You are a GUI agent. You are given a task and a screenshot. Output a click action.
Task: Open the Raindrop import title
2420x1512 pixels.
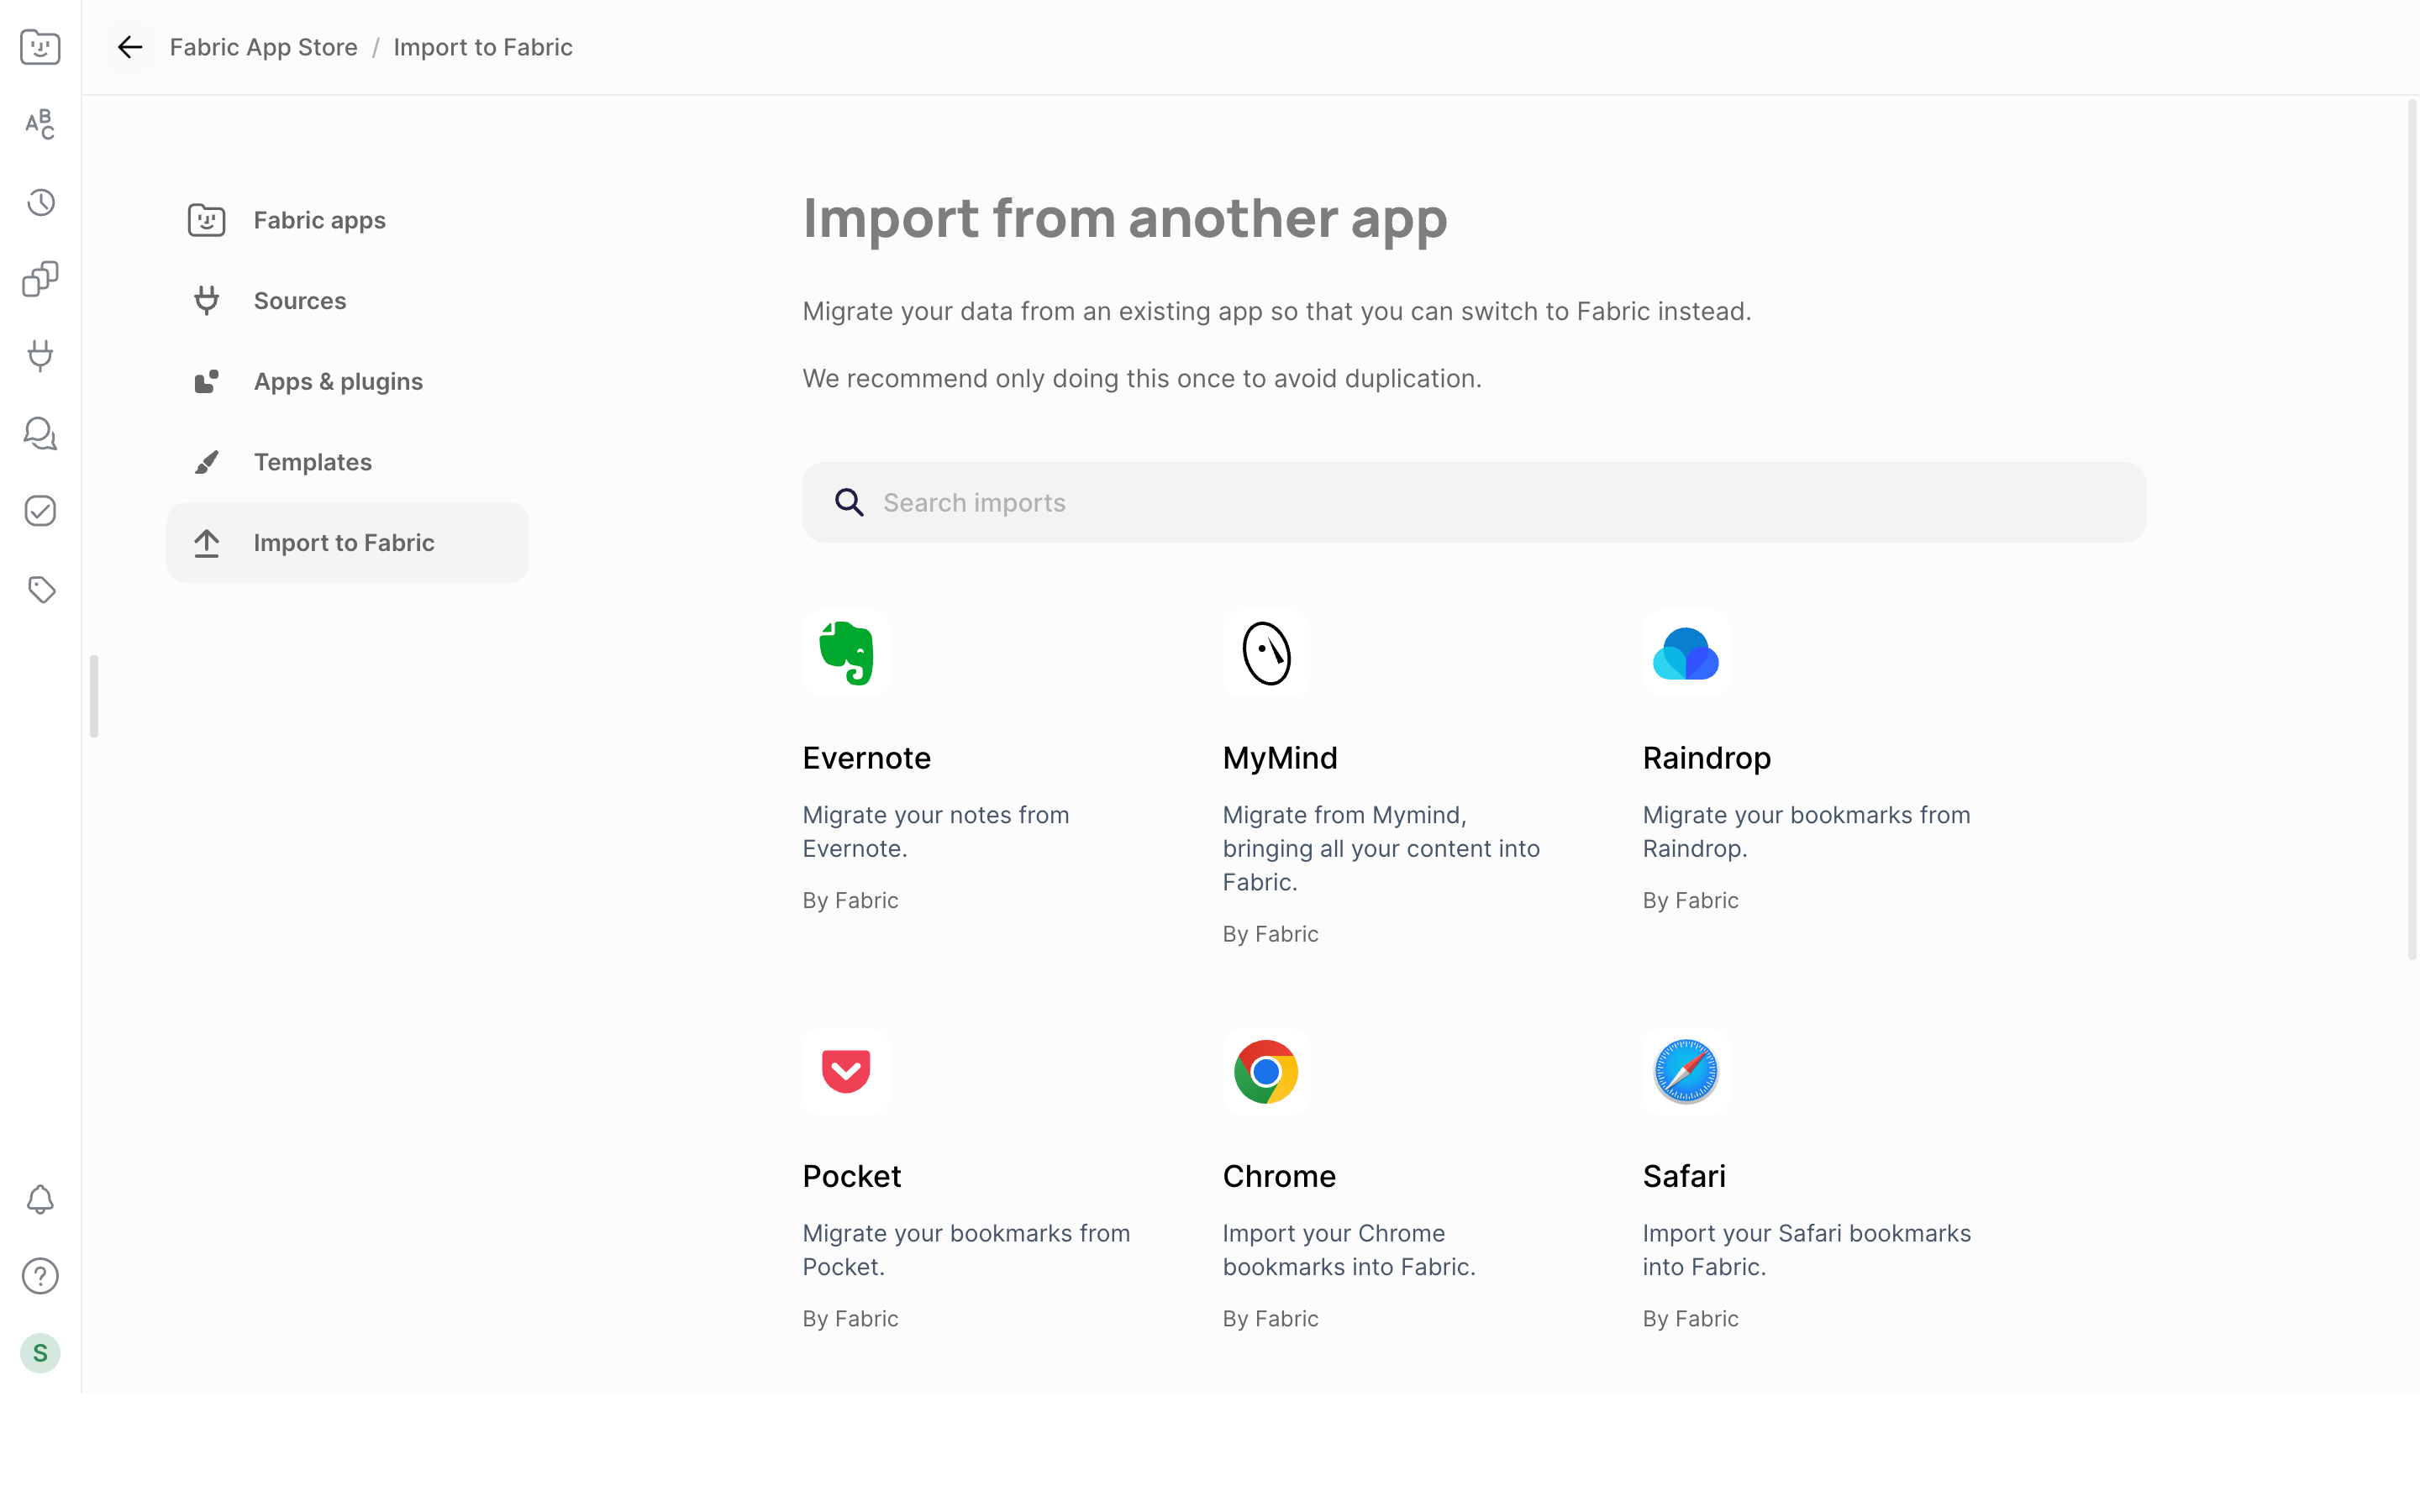1707,758
